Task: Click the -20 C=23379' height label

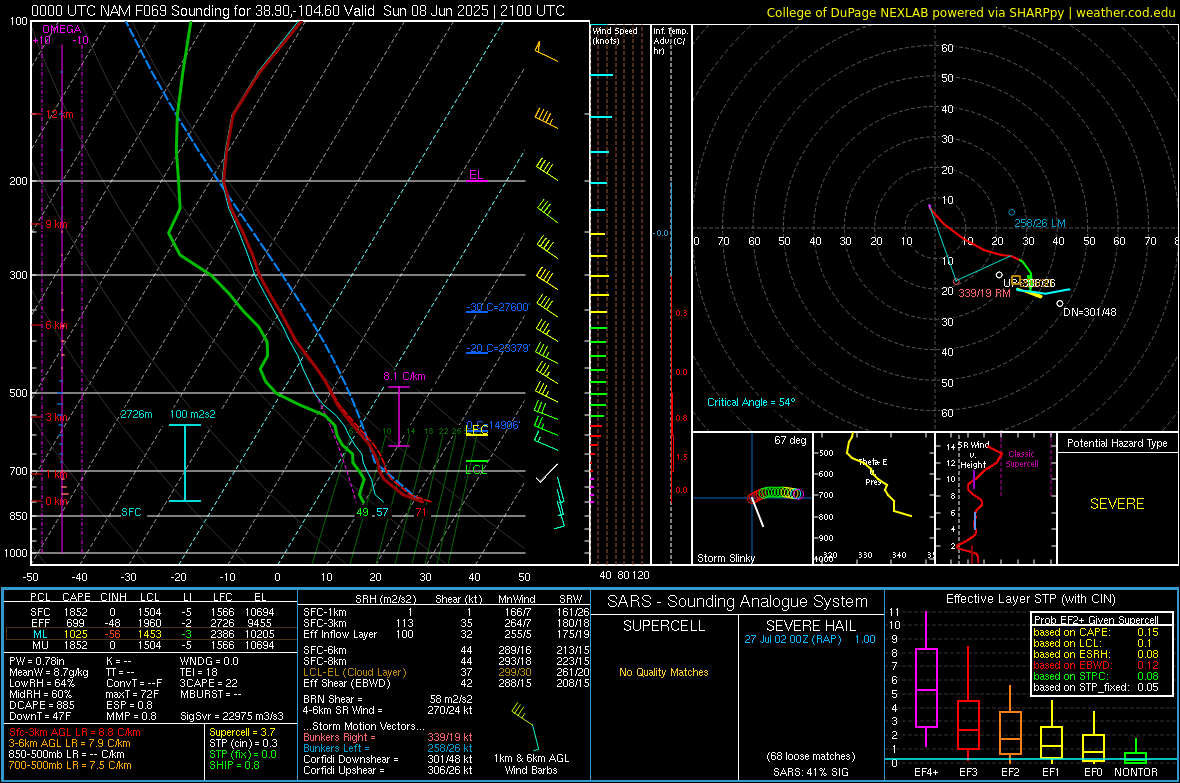Action: (x=498, y=349)
